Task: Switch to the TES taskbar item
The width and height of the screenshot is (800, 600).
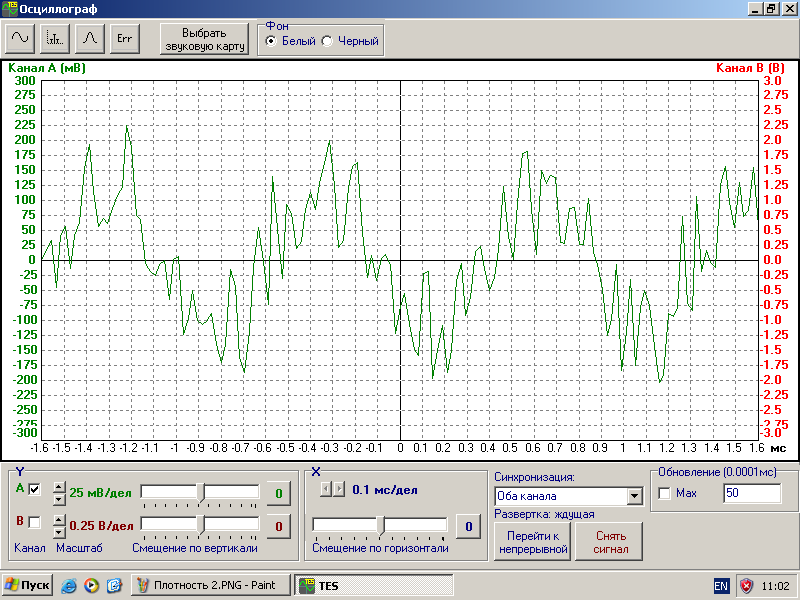Action: [x=373, y=585]
